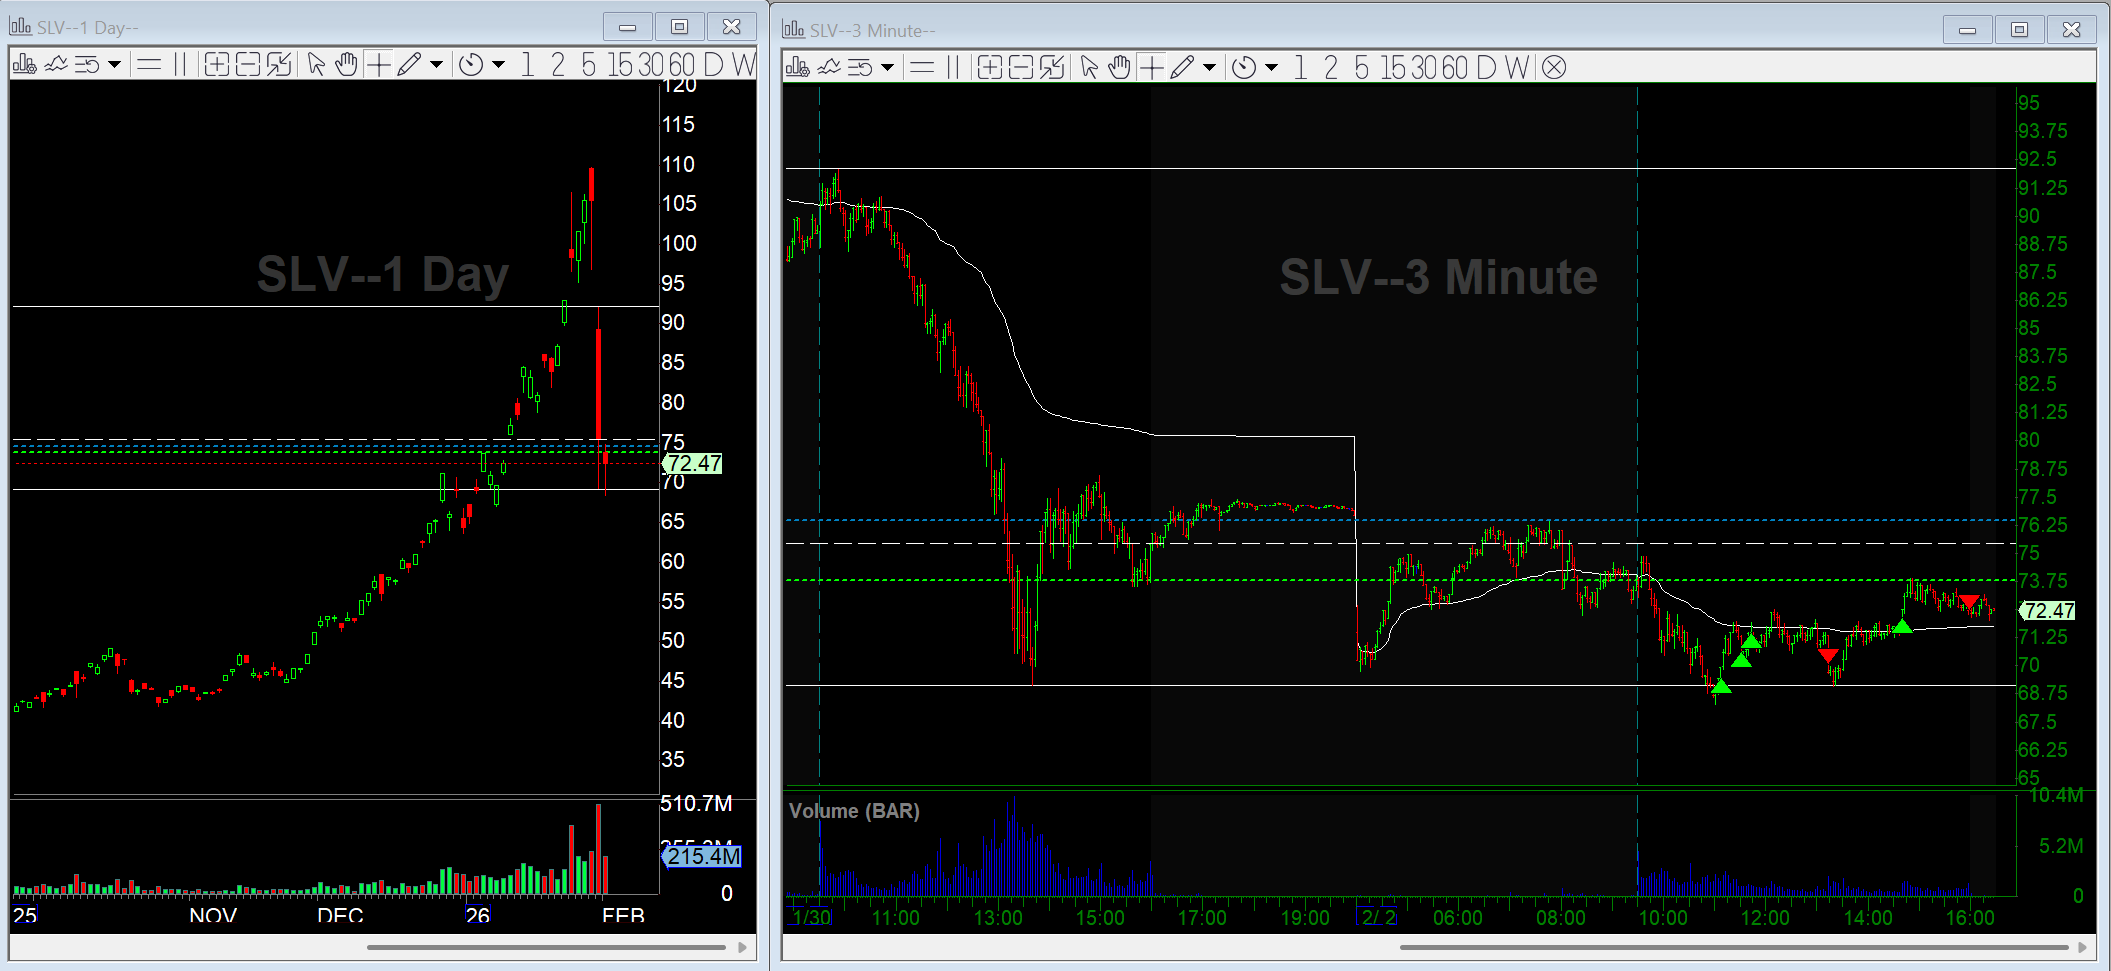
Task: Open studies icon in SLV 1 Day toolbar
Action: click(x=56, y=65)
